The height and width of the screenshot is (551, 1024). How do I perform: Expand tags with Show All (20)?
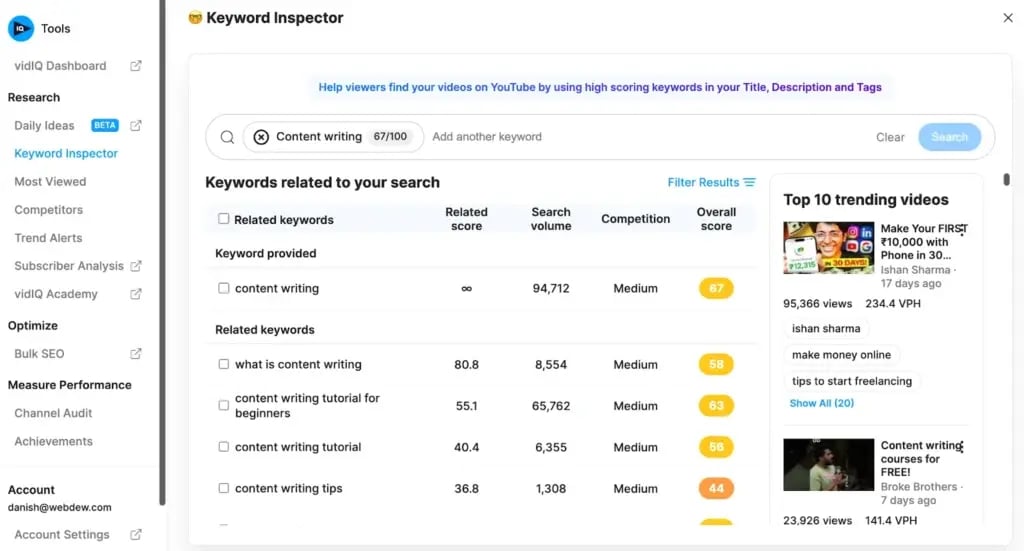[821, 403]
